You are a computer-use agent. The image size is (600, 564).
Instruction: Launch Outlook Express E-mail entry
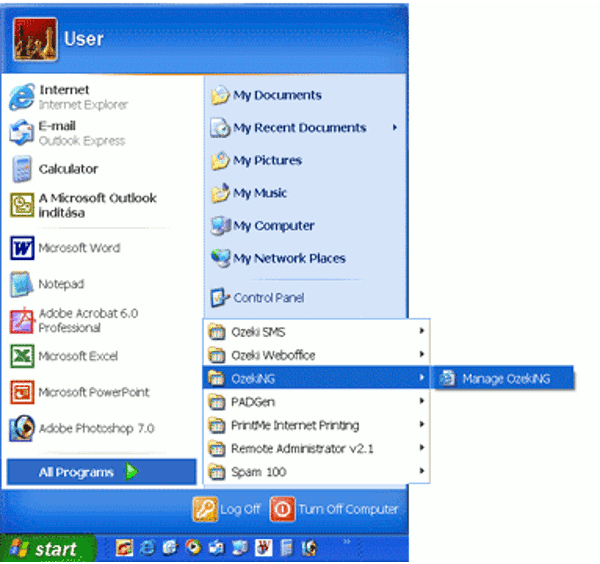(x=67, y=133)
